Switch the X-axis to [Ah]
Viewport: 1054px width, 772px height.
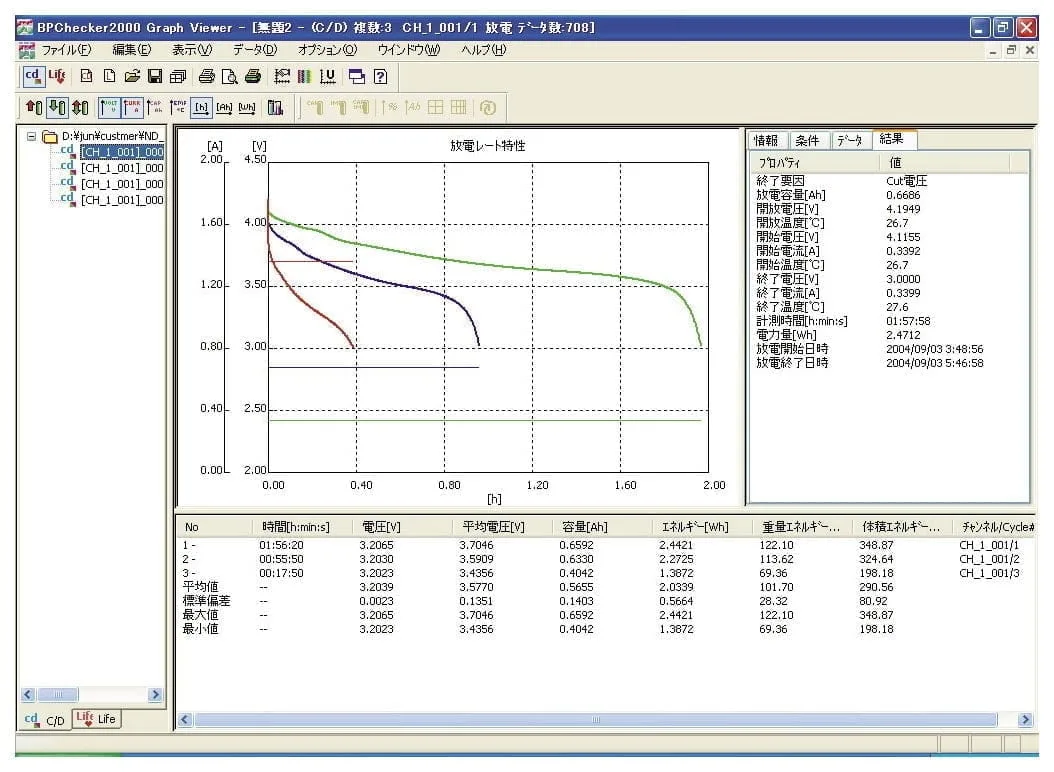(225, 108)
